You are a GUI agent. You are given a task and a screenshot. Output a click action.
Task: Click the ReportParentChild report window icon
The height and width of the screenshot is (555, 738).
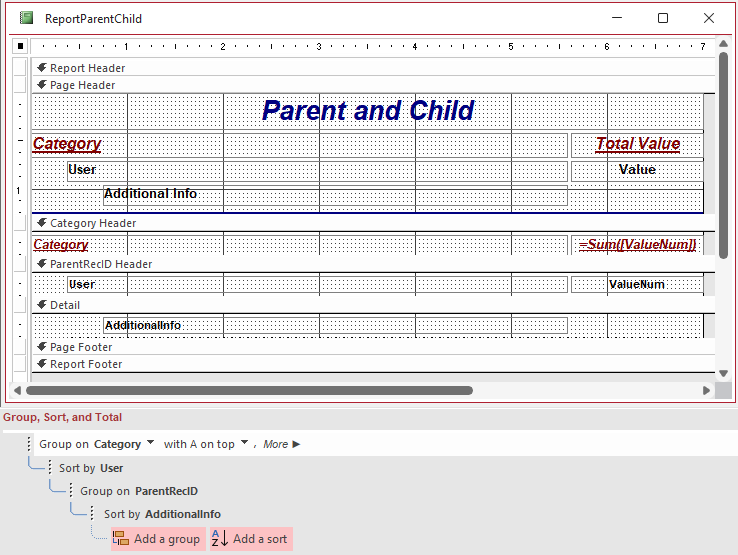click(x=26, y=18)
